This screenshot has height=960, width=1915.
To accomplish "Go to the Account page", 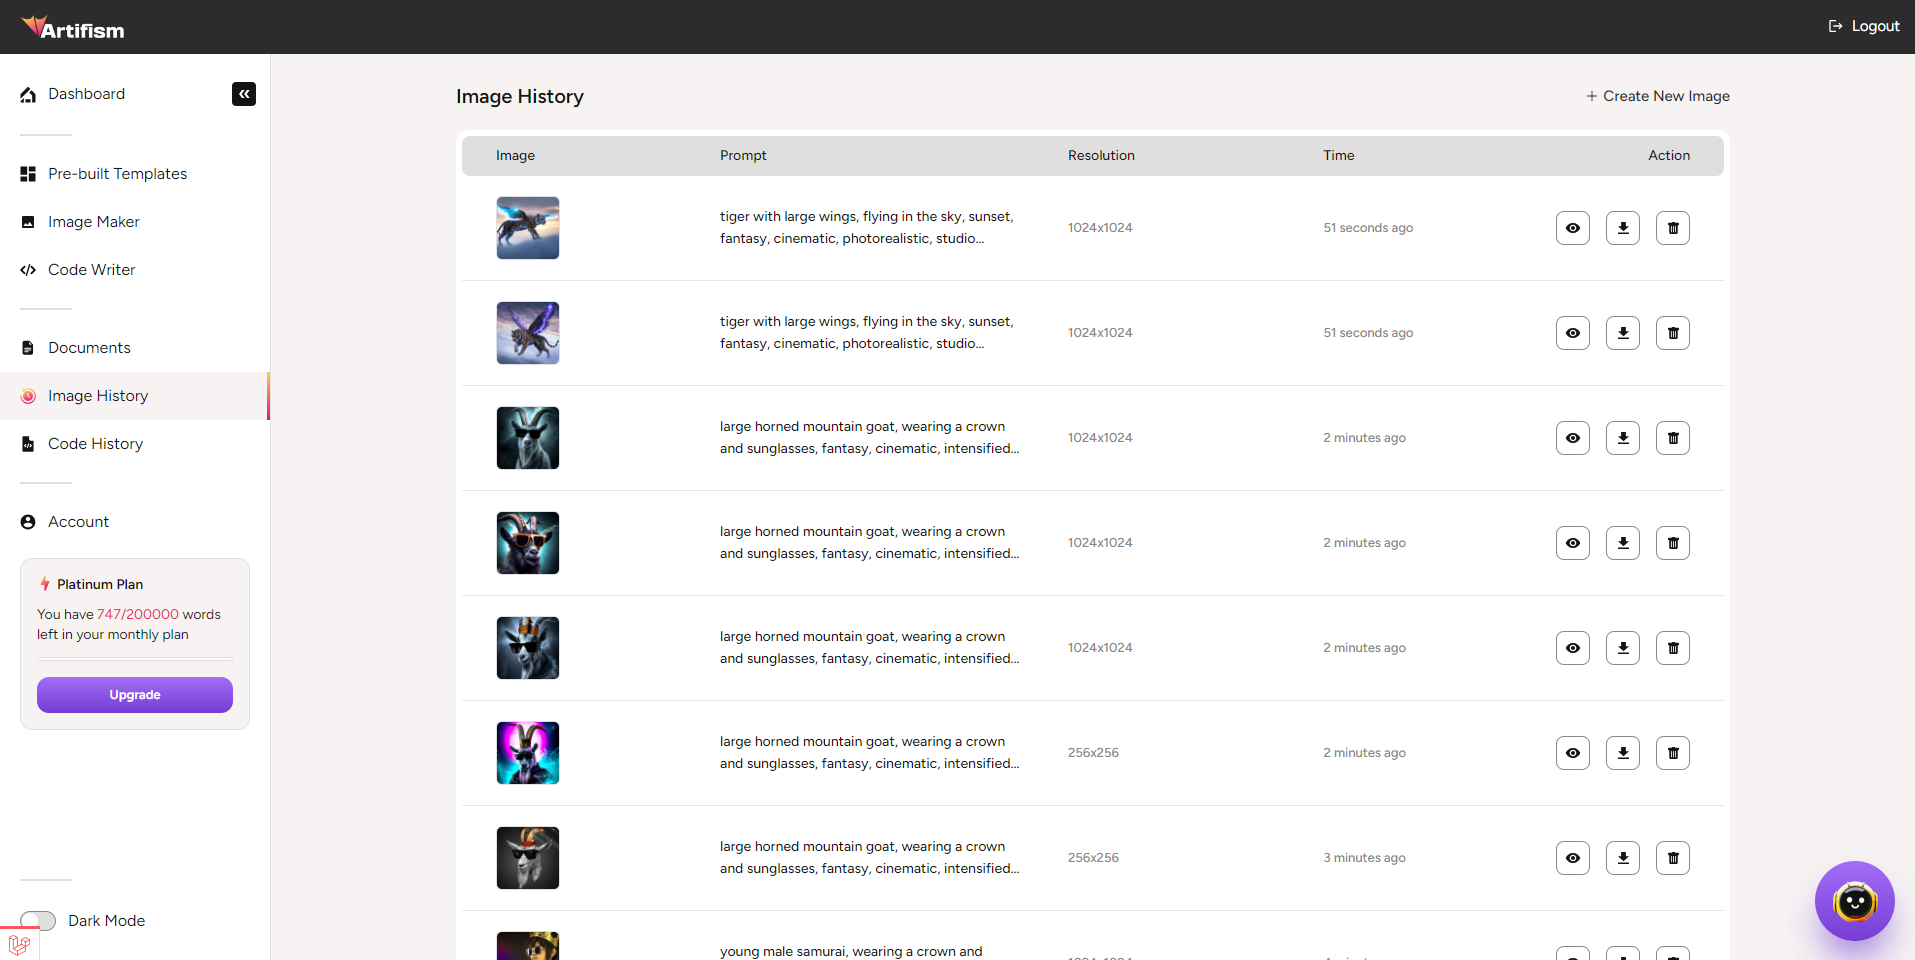I will coord(78,522).
